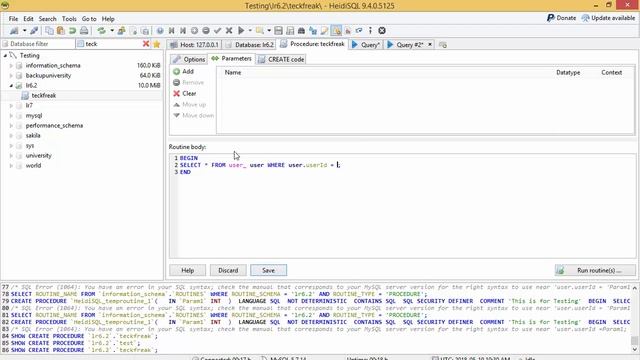
Task: Click the Run routine(s) button
Action: (x=595, y=270)
